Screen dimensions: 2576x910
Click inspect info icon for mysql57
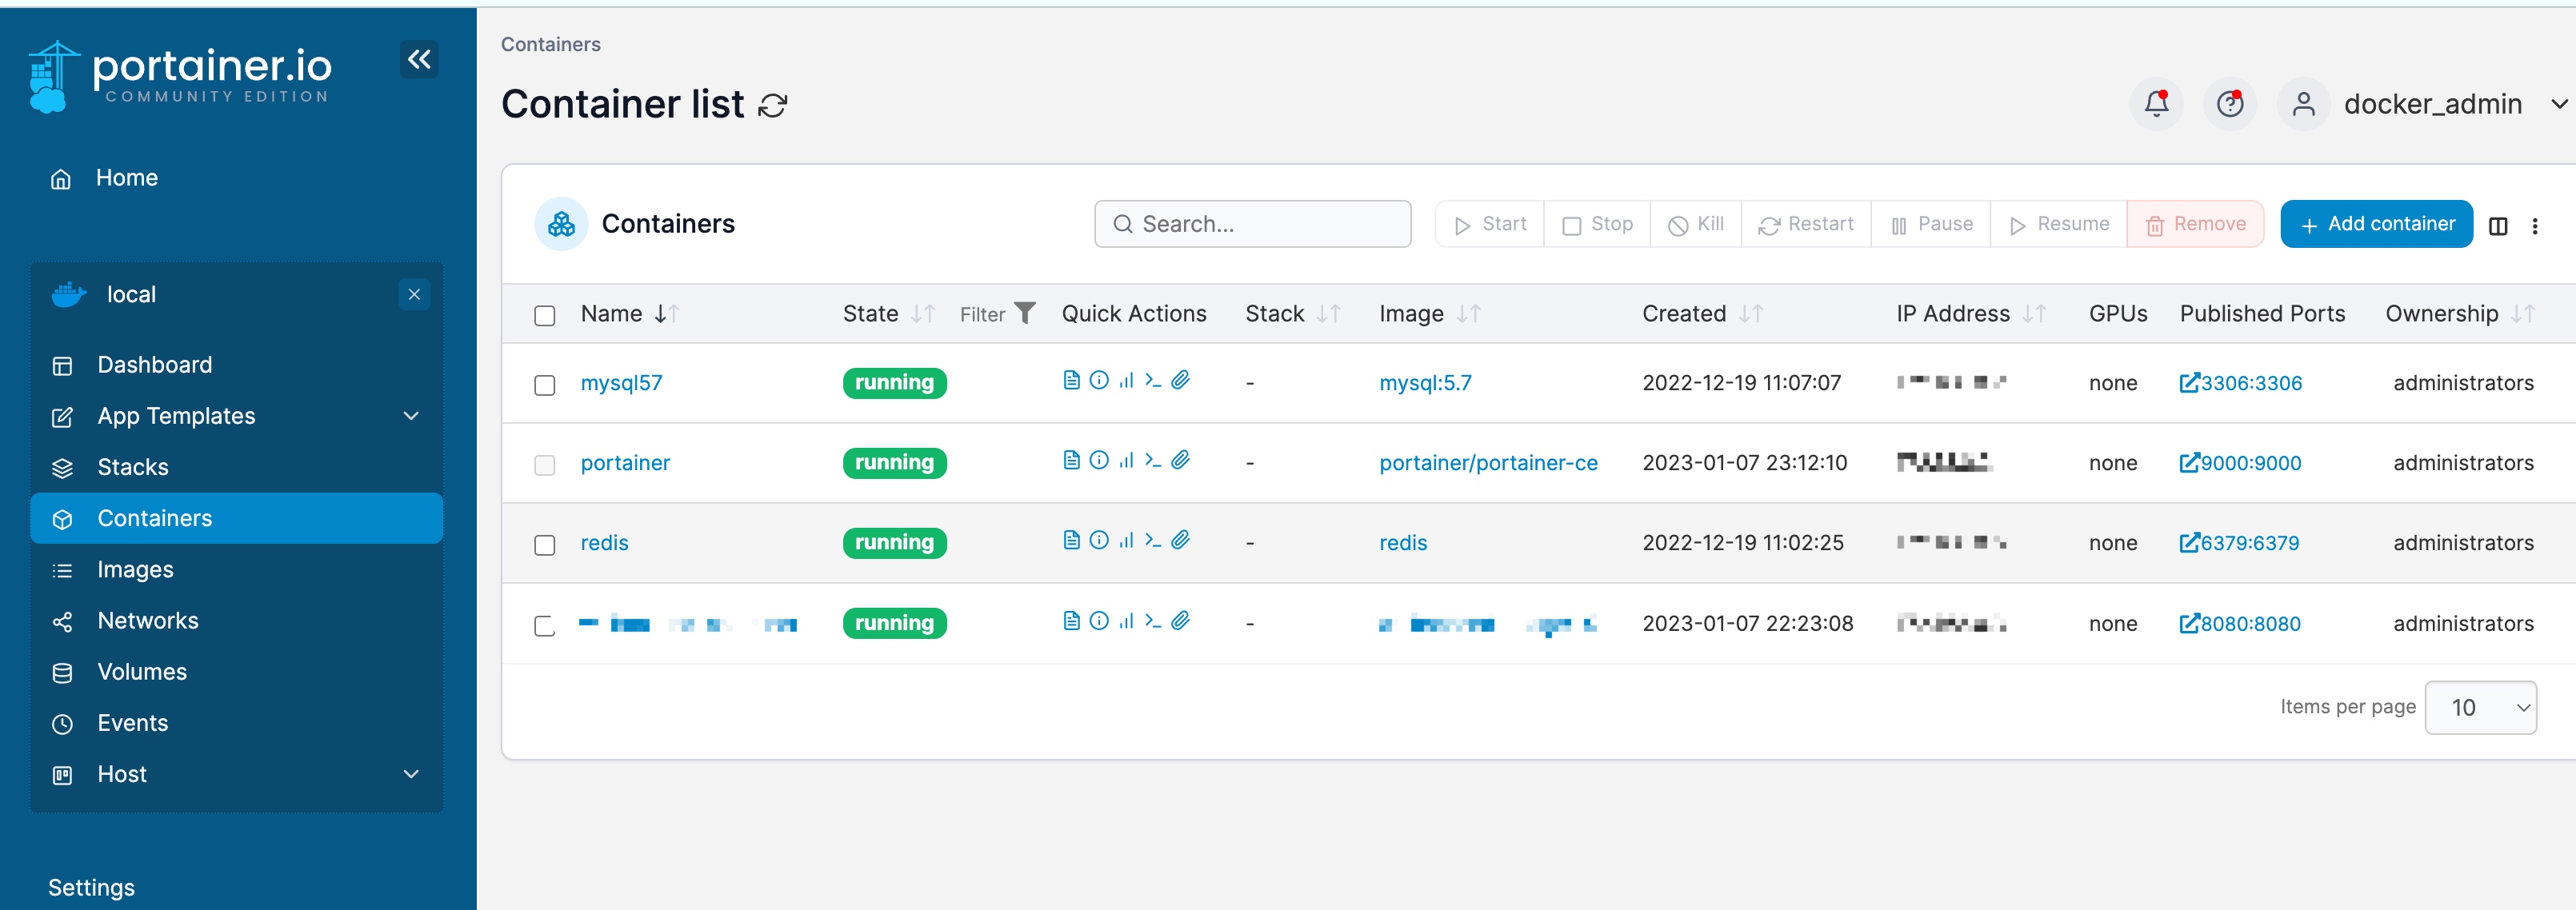[1098, 380]
